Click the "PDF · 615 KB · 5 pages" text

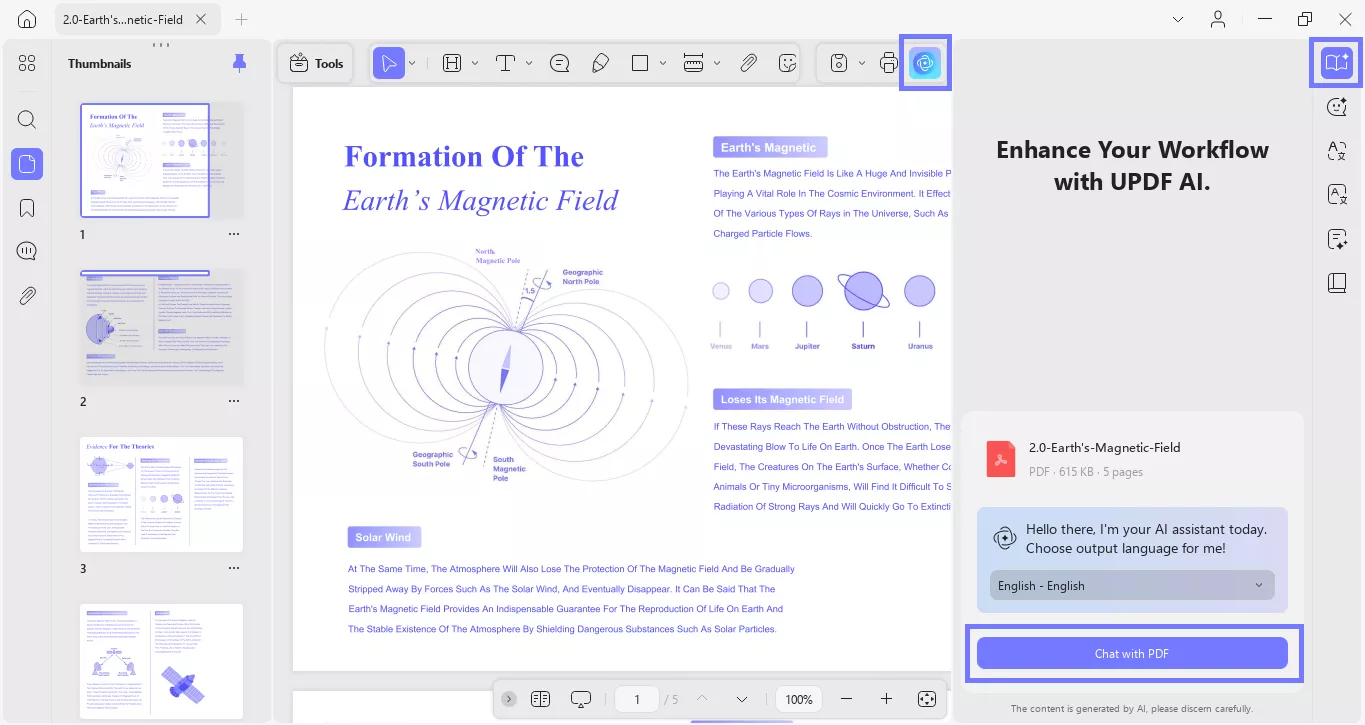pos(1086,472)
